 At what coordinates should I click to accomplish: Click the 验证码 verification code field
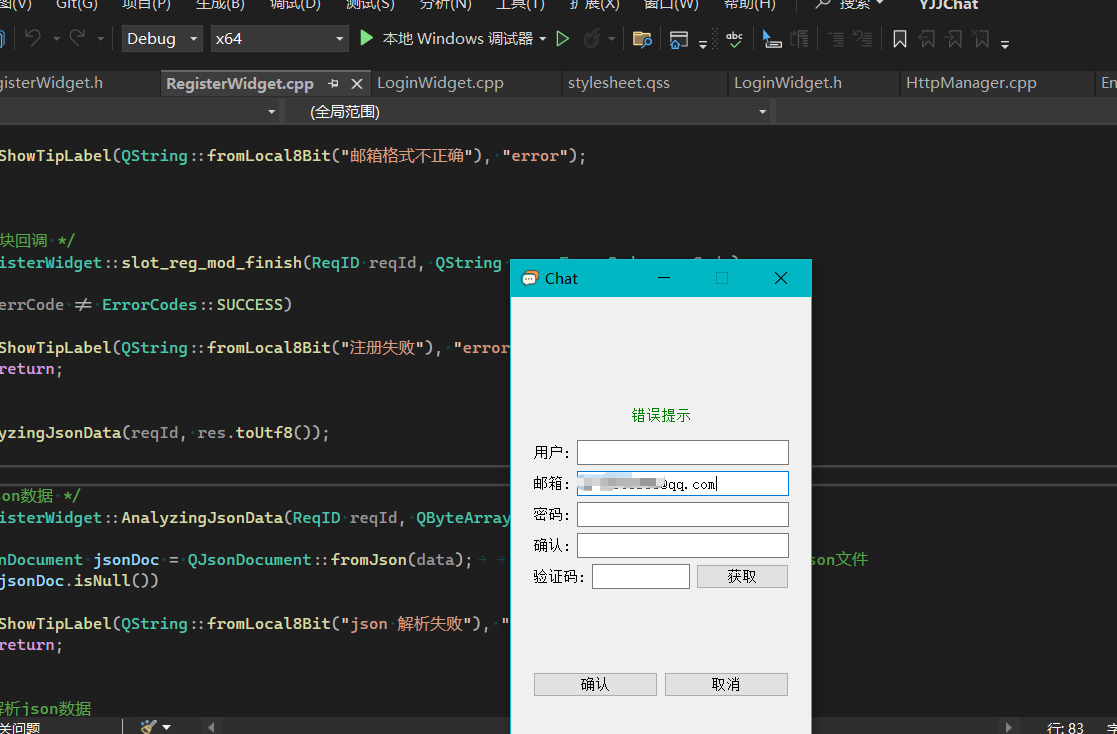pyautogui.click(x=640, y=577)
